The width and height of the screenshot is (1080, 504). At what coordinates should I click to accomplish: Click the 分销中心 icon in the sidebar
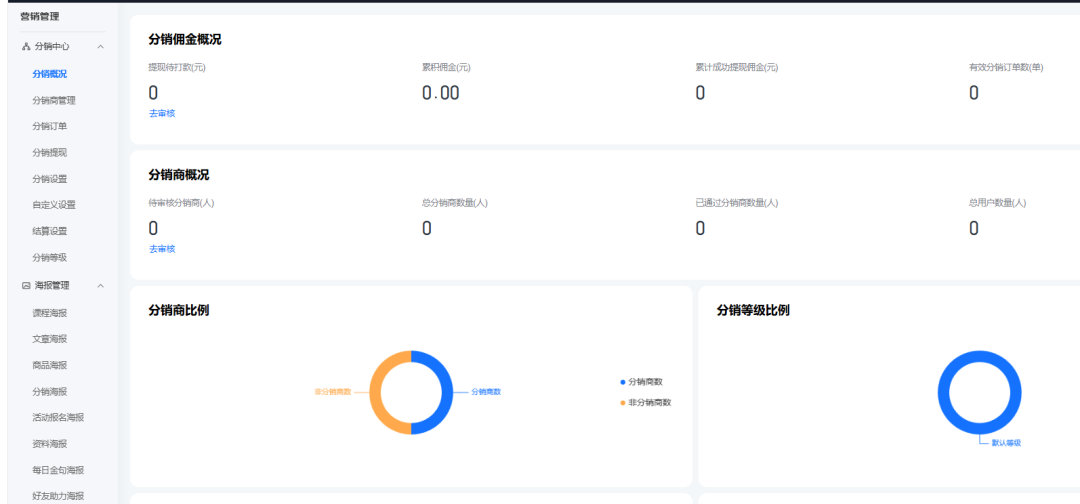tap(26, 47)
